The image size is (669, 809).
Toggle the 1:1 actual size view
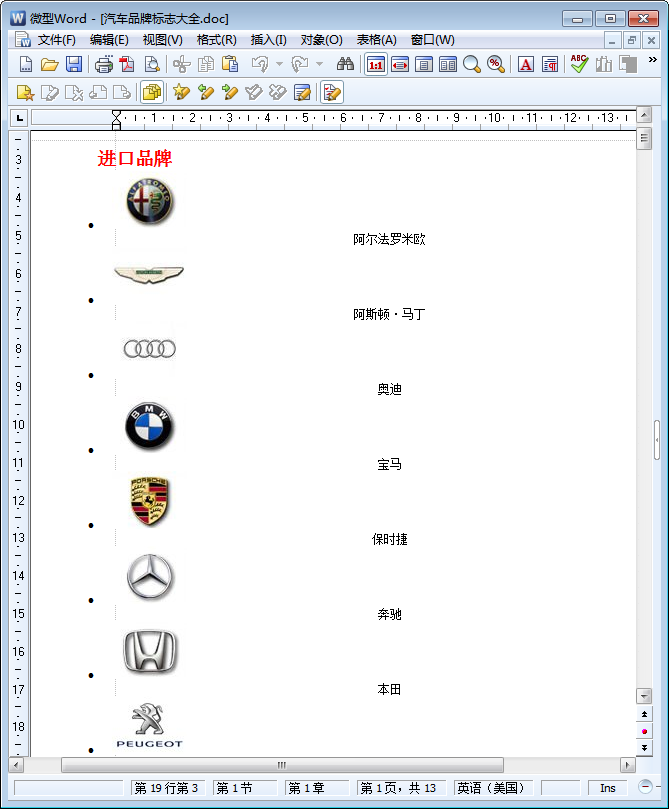point(376,64)
